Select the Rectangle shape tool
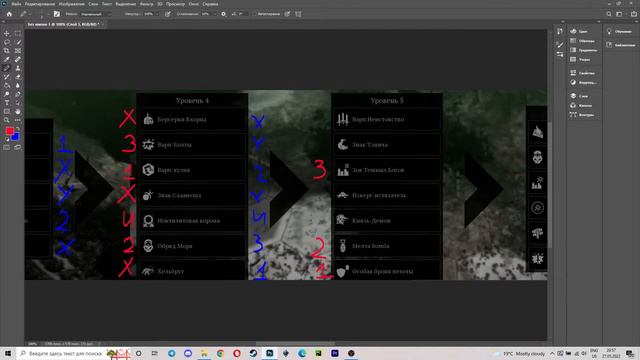The width and height of the screenshot is (640, 360). (x=7, y=111)
